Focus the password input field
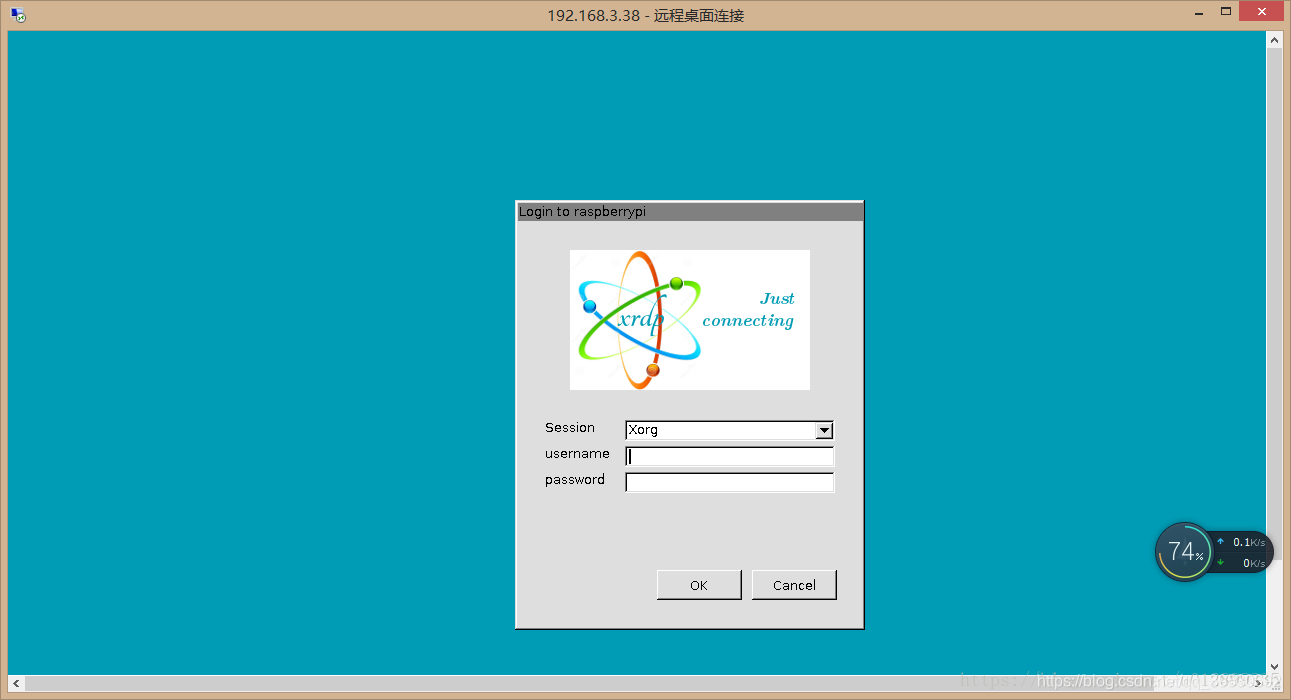 point(729,482)
